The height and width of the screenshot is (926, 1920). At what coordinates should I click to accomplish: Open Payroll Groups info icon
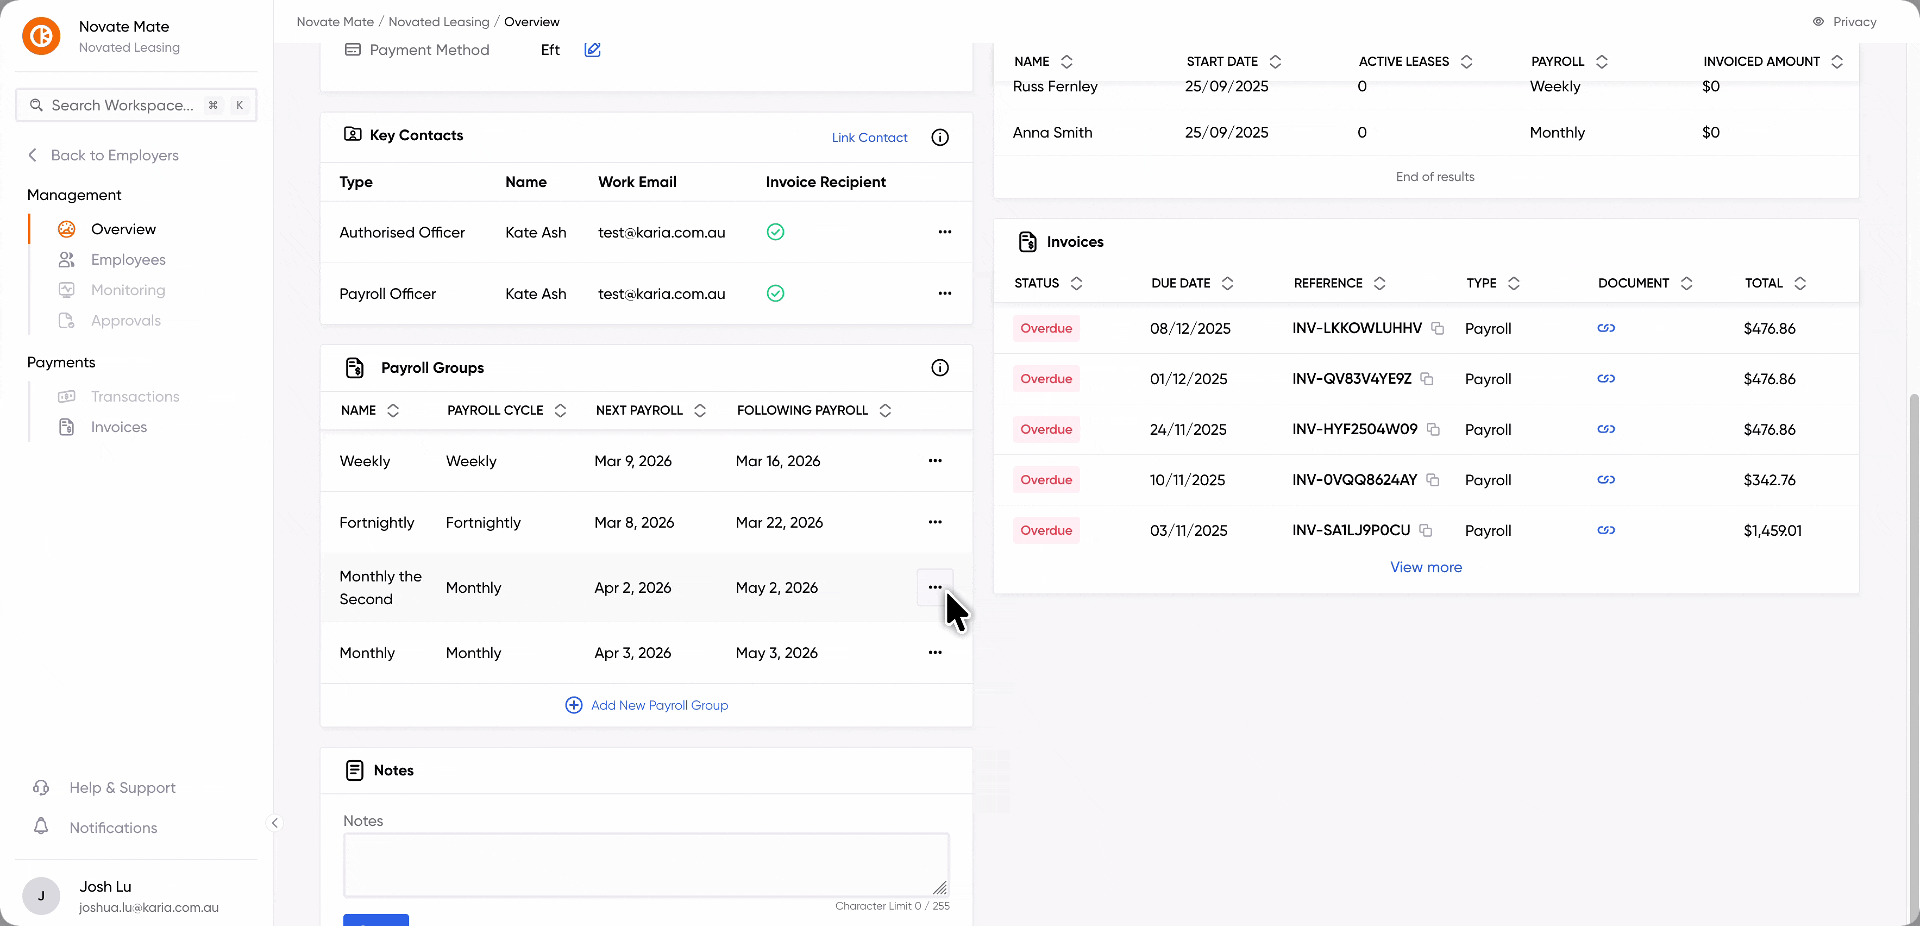click(940, 368)
